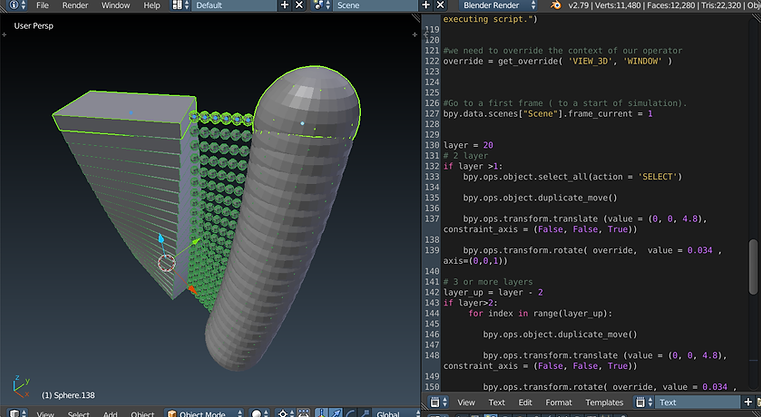
Task: Click the red X-axis arrow of the manipulator
Action: (192, 289)
